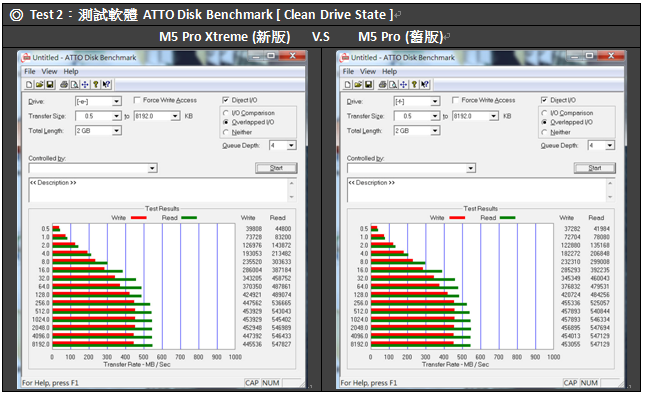Image resolution: width=645 pixels, height=397 pixels.
Task: Open Total Length 2 GB dropdown, left window
Action: coord(116,131)
